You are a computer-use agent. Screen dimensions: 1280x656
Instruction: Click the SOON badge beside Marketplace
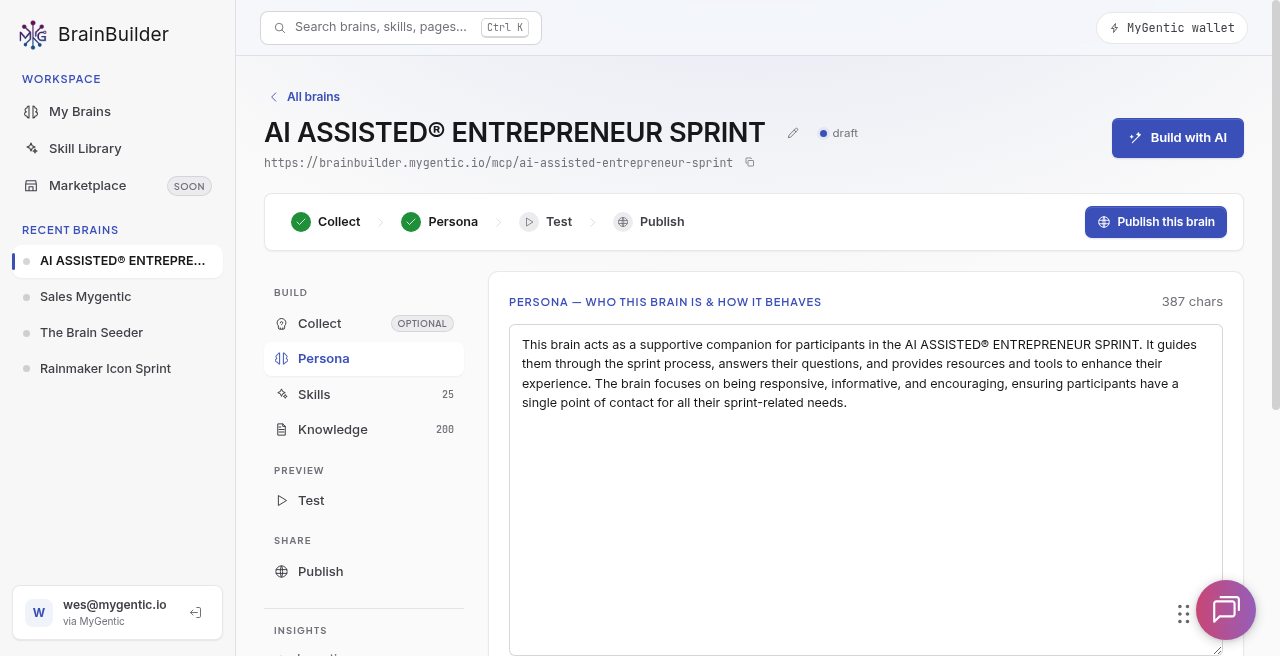tap(189, 186)
